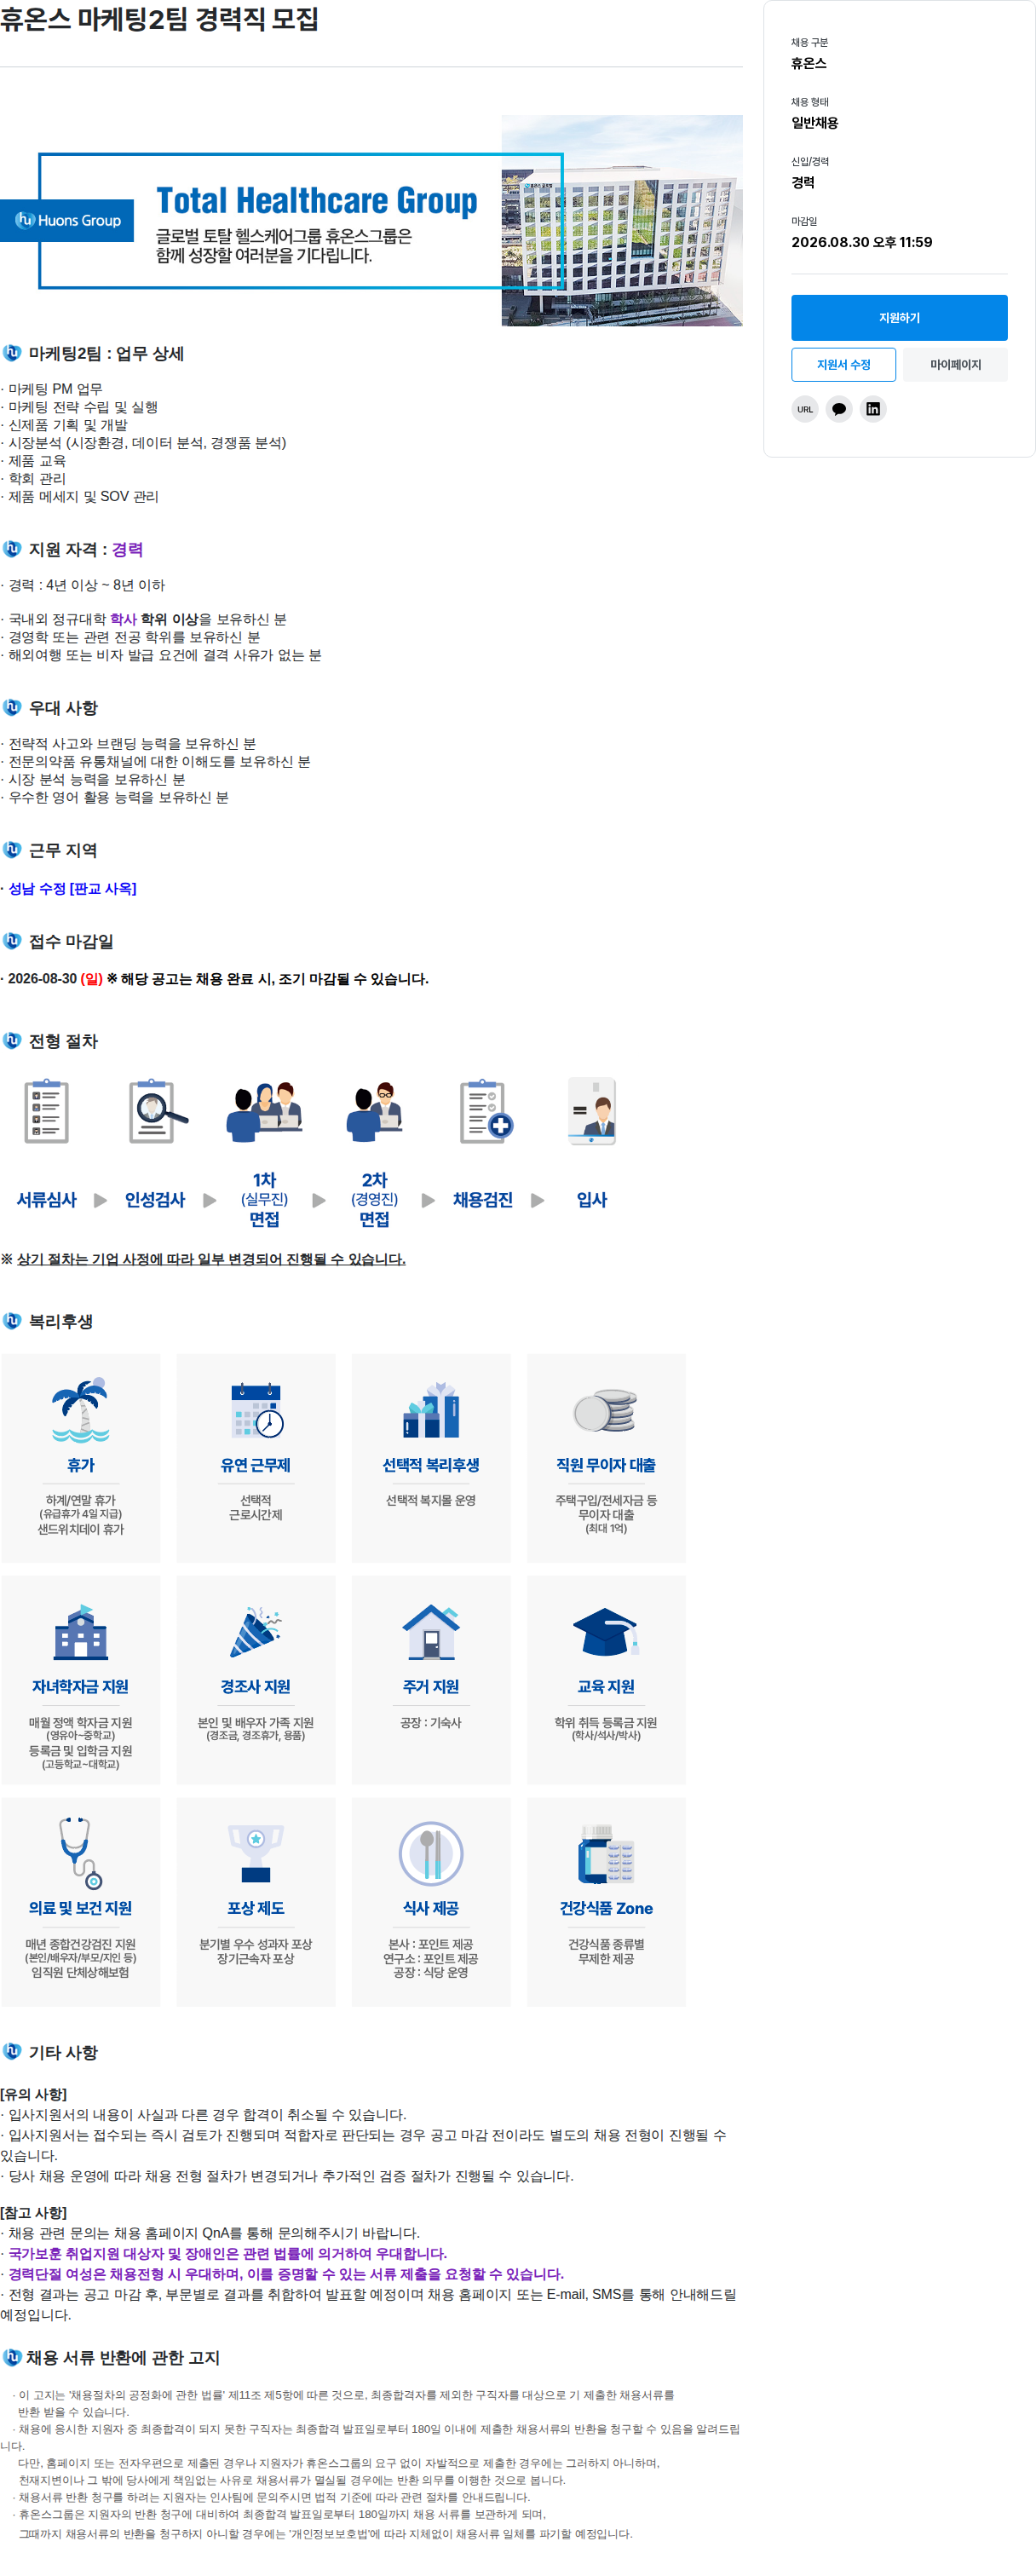Image resolution: width=1036 pixels, height=2576 pixels.
Task: Click the 경조사 지원 party popper icon
Action: [x=256, y=1632]
